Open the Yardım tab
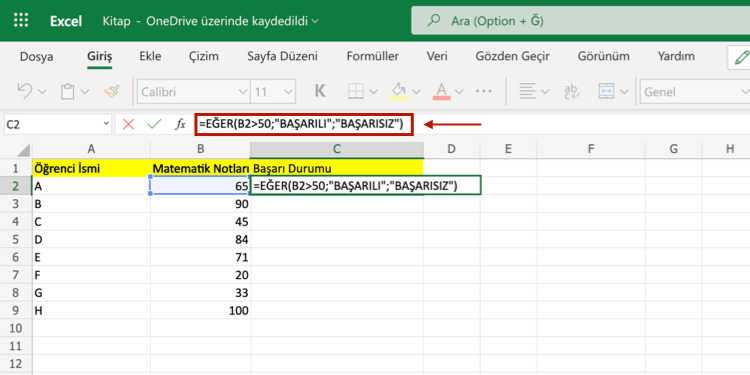The width and height of the screenshot is (750, 375). click(676, 56)
